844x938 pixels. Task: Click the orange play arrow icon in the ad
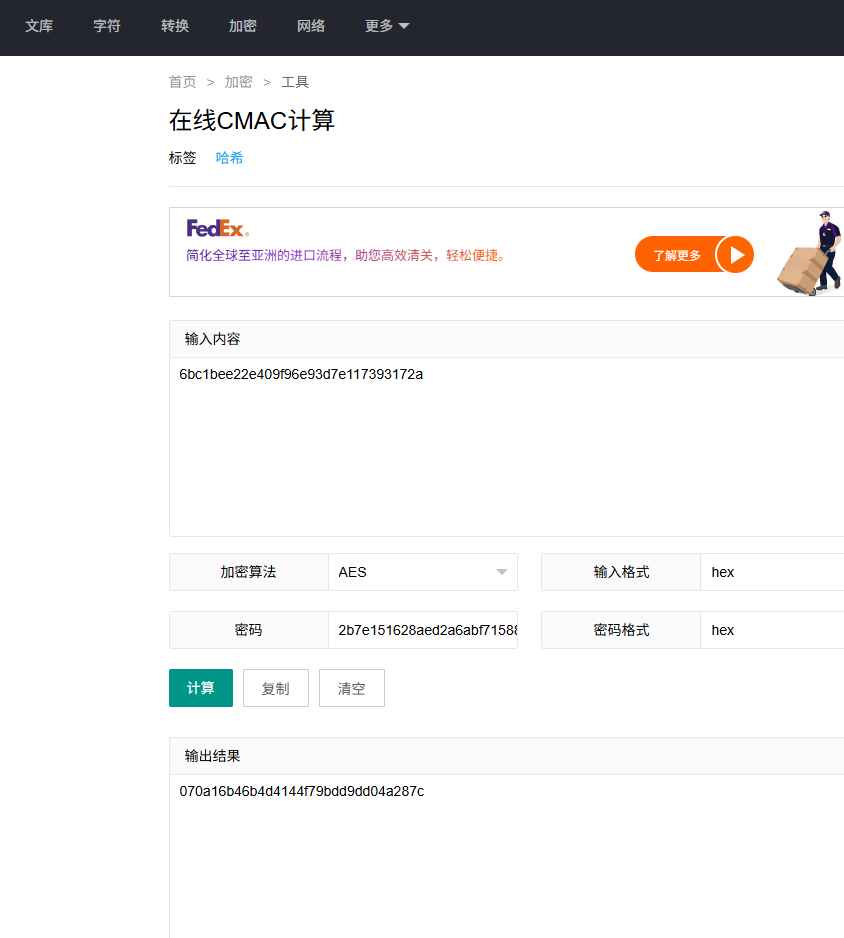point(736,254)
